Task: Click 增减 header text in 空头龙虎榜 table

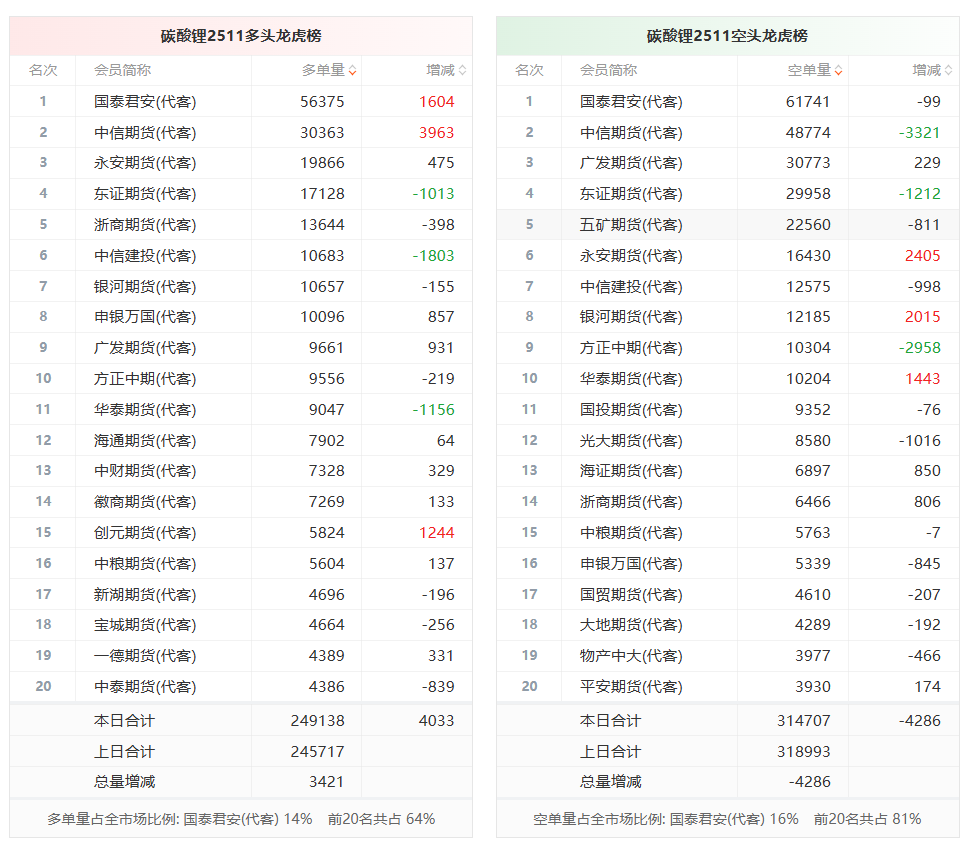Action: coord(926,71)
